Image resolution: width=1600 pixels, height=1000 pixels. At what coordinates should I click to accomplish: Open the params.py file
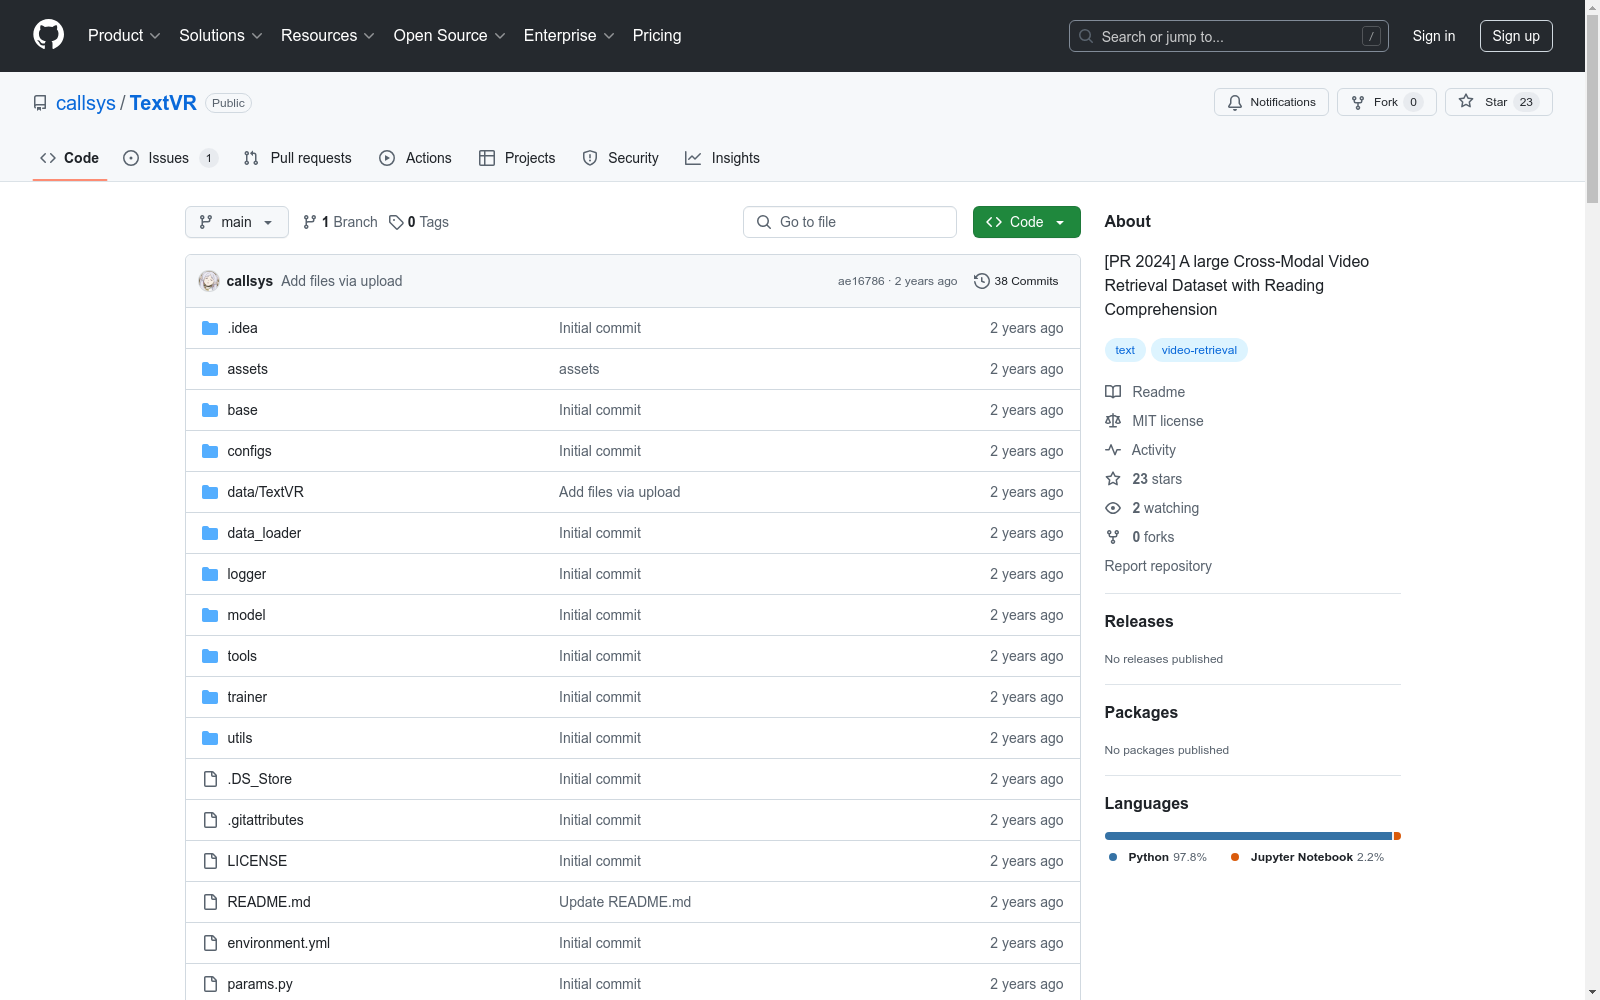[260, 984]
